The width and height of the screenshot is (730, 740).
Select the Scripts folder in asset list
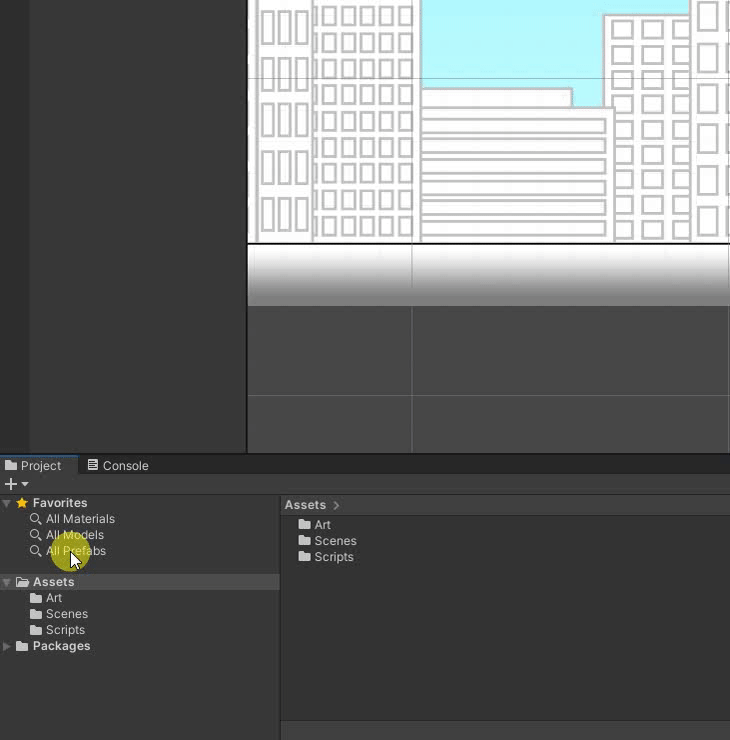pyautogui.click(x=333, y=557)
